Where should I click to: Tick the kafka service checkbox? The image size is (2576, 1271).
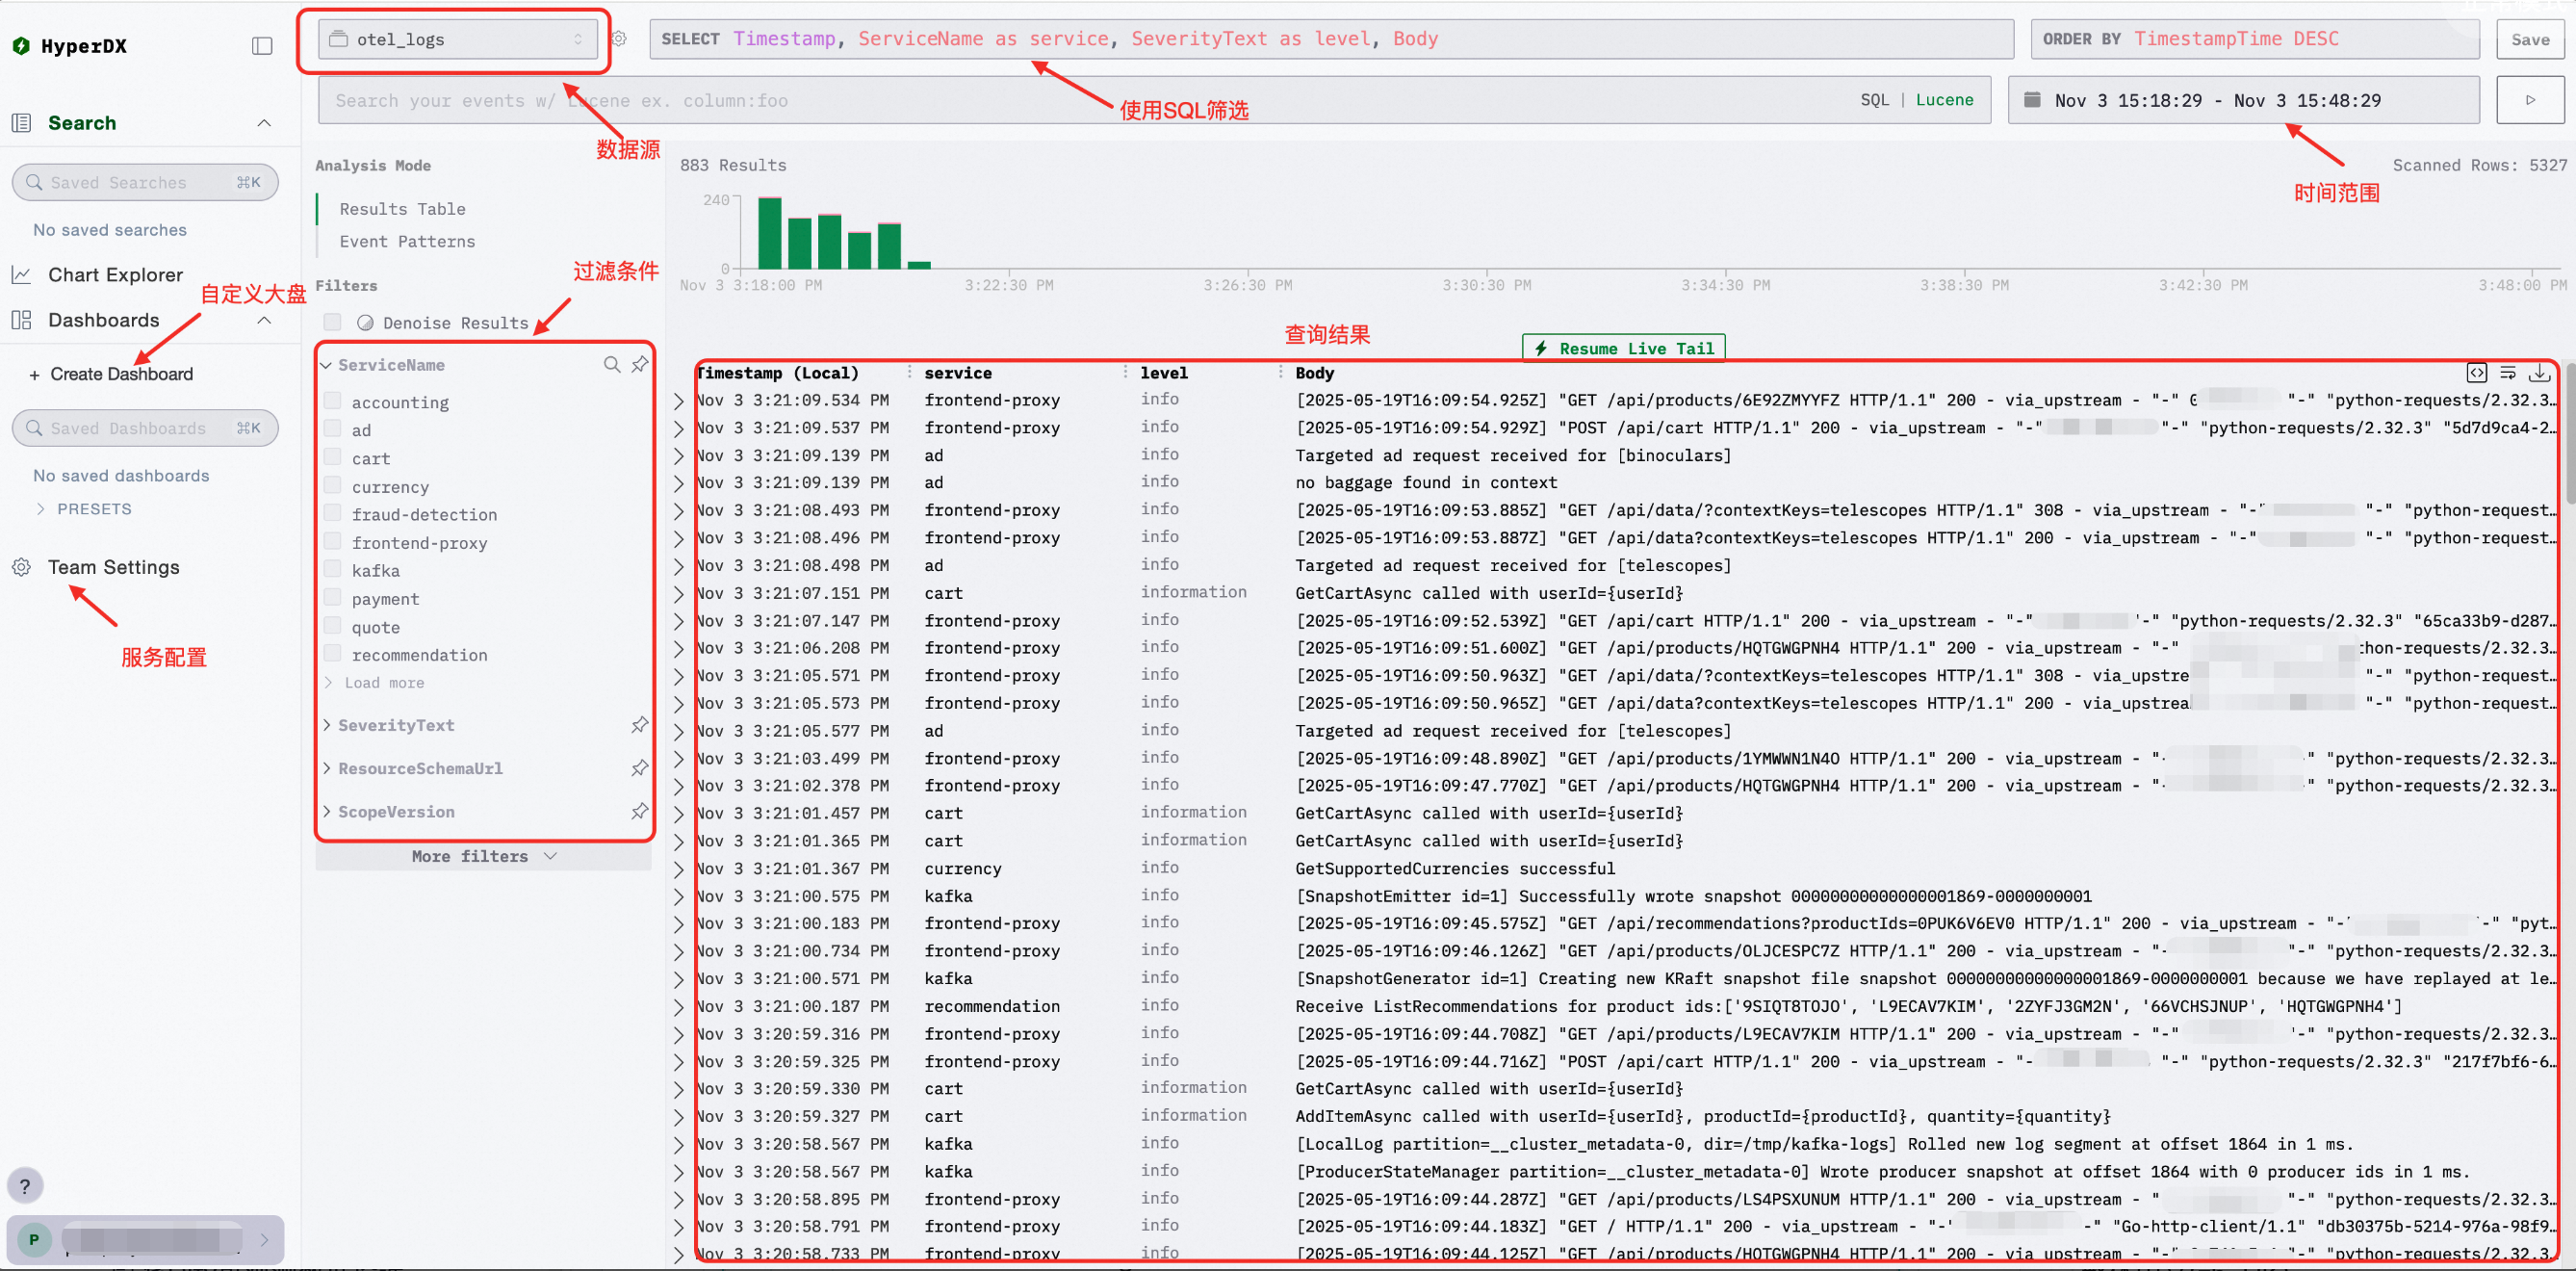[x=333, y=570]
